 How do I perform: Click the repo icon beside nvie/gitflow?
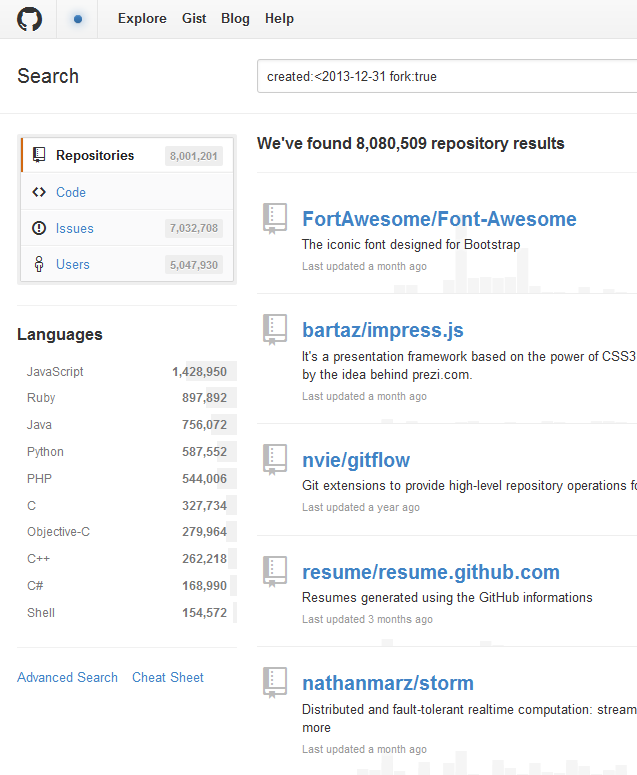click(x=274, y=460)
